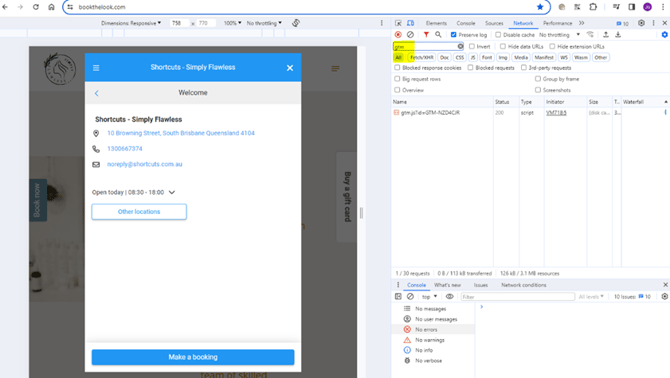
Task: Open All levels log dropdown
Action: tap(591, 296)
